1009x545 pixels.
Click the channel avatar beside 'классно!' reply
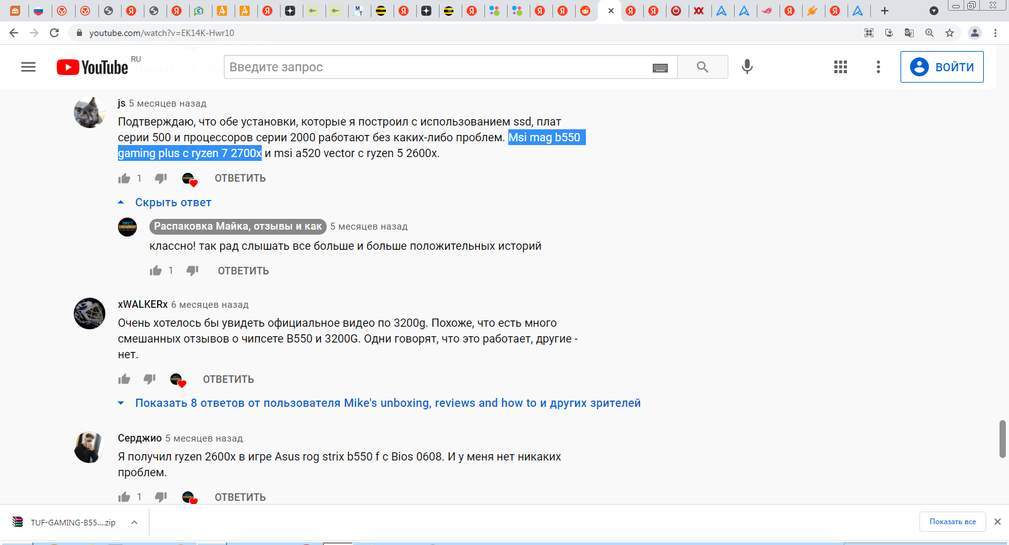click(127, 226)
